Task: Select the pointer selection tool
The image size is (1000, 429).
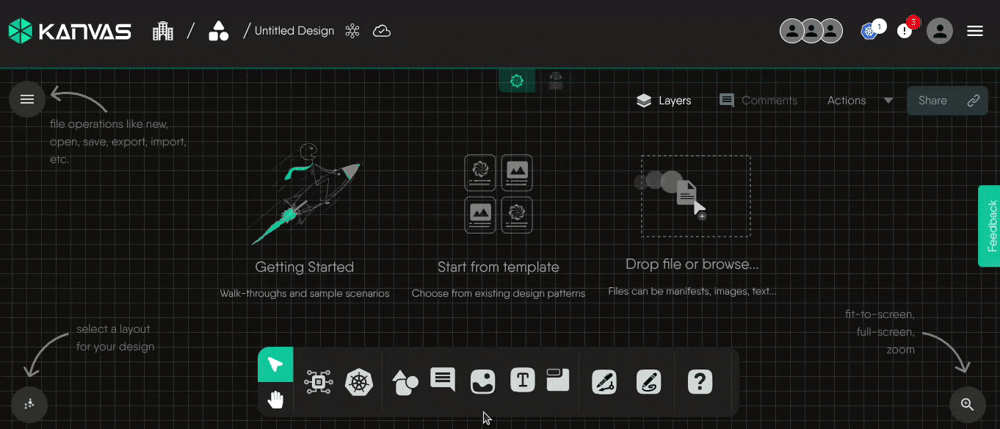Action: point(275,364)
